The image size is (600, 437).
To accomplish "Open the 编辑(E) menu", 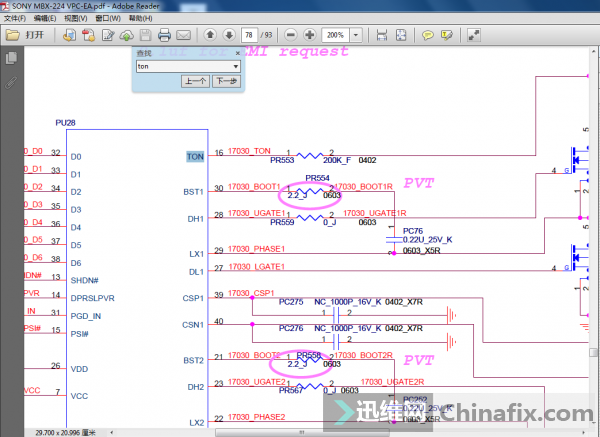I will tap(45, 18).
